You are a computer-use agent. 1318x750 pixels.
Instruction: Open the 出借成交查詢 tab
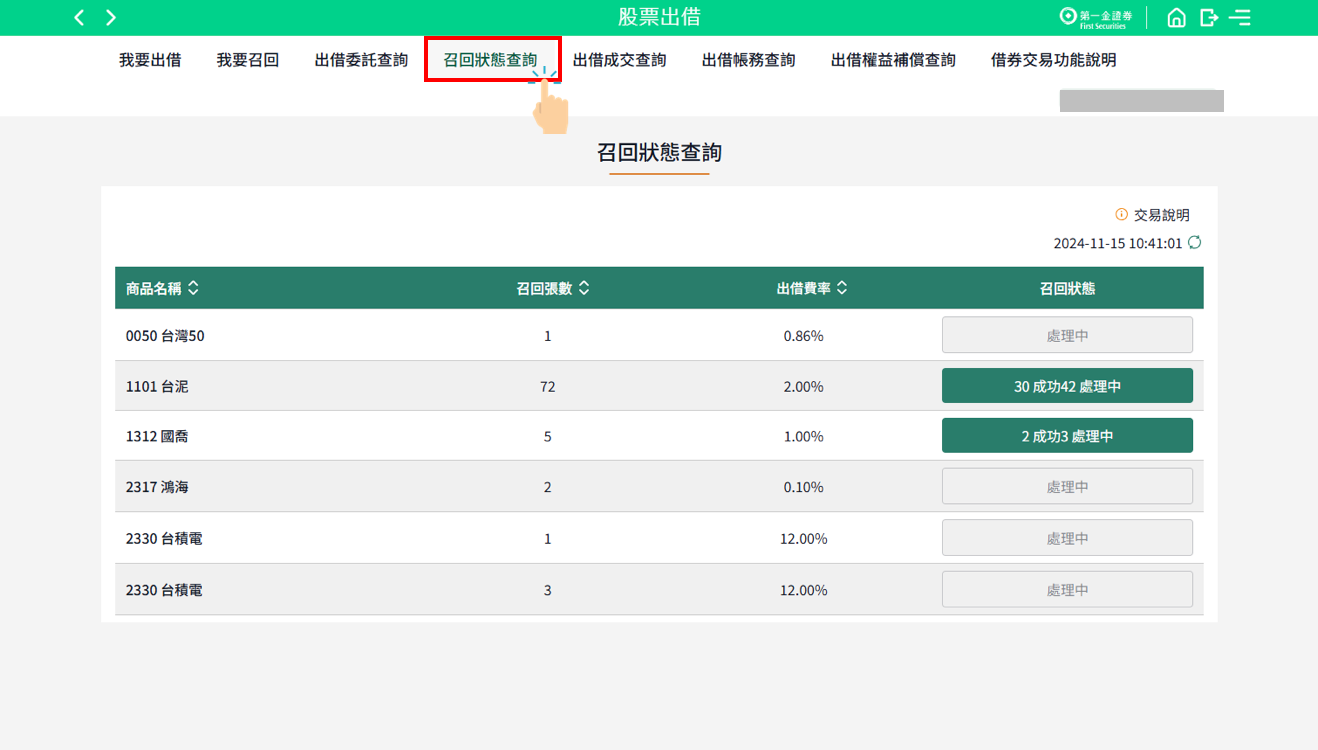(619, 60)
